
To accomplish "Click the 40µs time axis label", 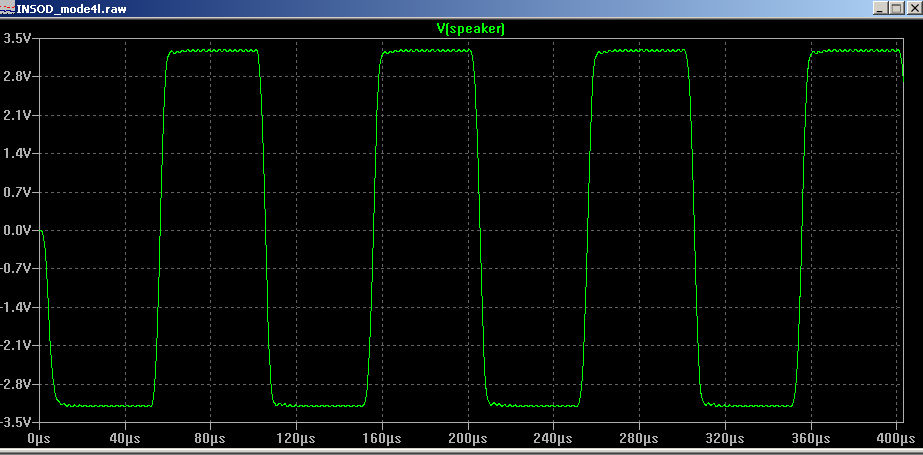I will [125, 439].
